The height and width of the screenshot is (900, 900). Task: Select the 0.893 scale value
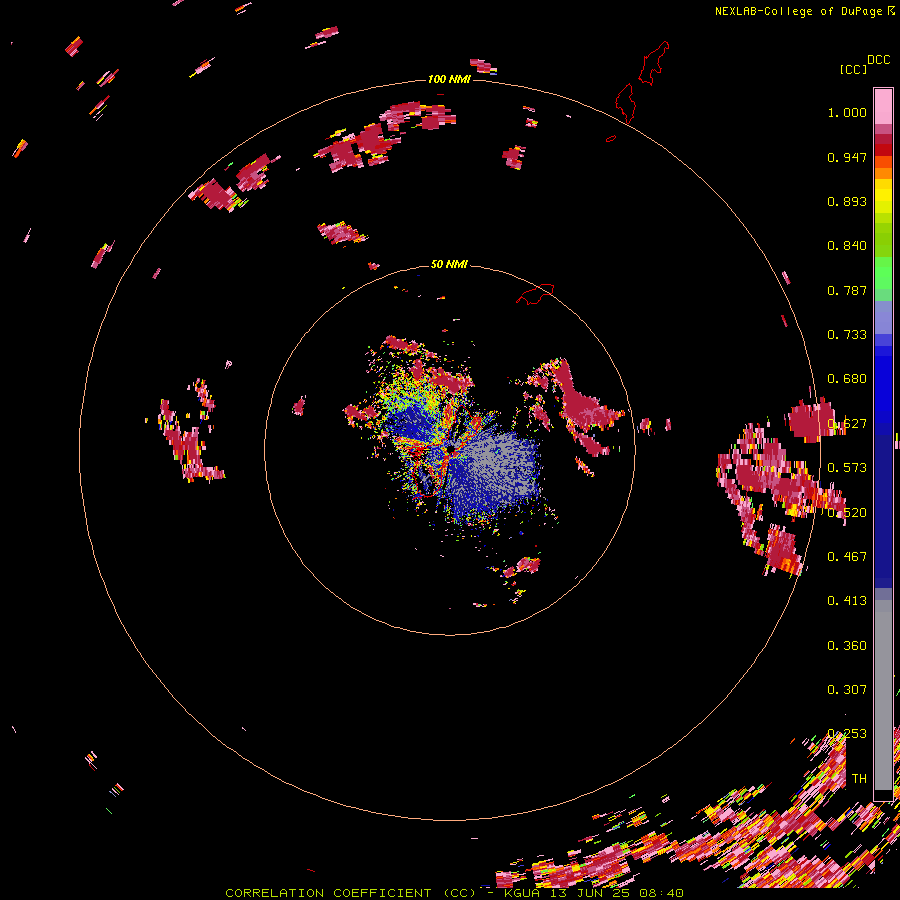847,201
